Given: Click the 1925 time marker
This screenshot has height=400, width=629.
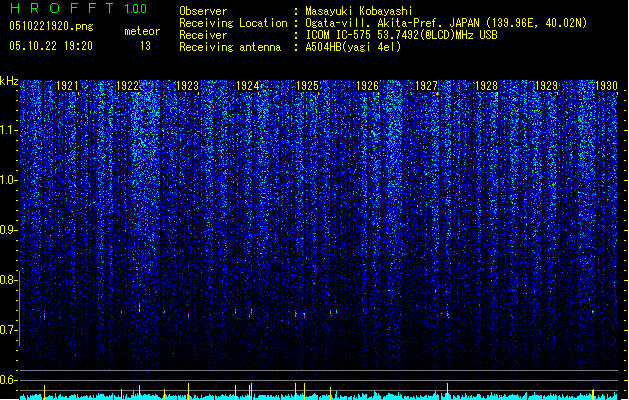Looking at the screenshot, I should pyautogui.click(x=307, y=85).
